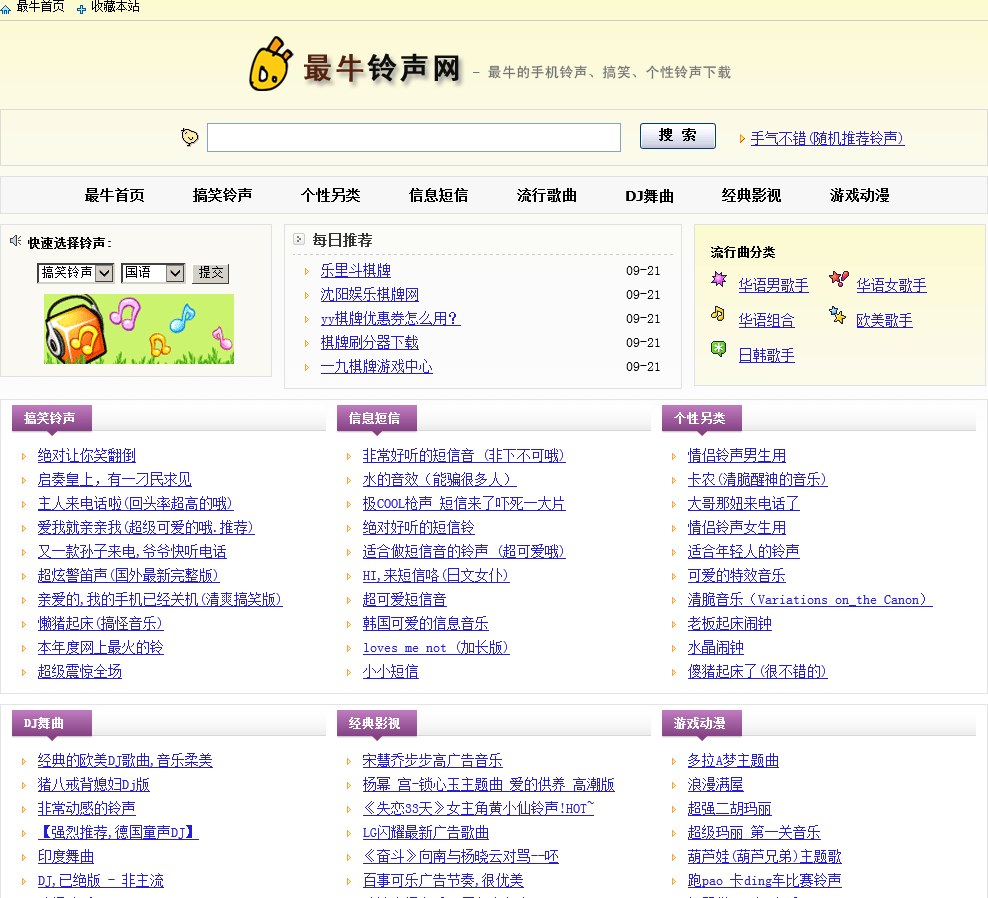Click the red star icon beside 华语女歌手
This screenshot has height=898, width=988.
tap(839, 279)
